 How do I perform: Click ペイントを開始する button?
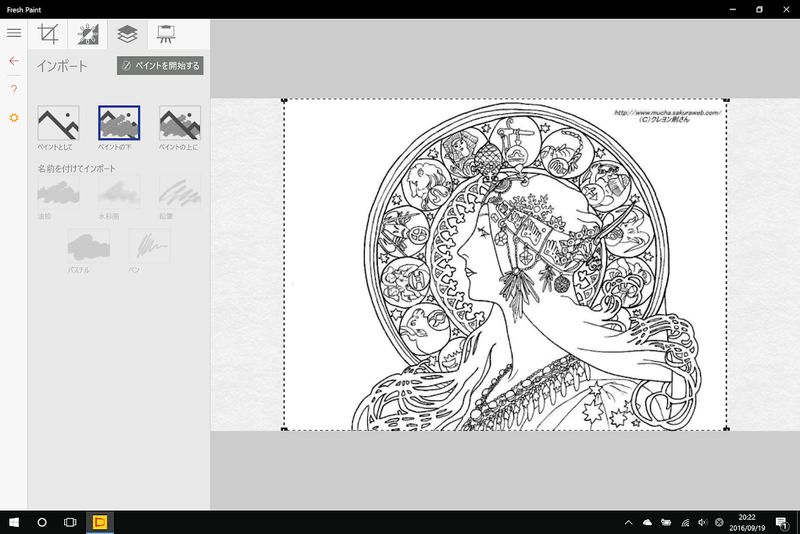point(160,66)
